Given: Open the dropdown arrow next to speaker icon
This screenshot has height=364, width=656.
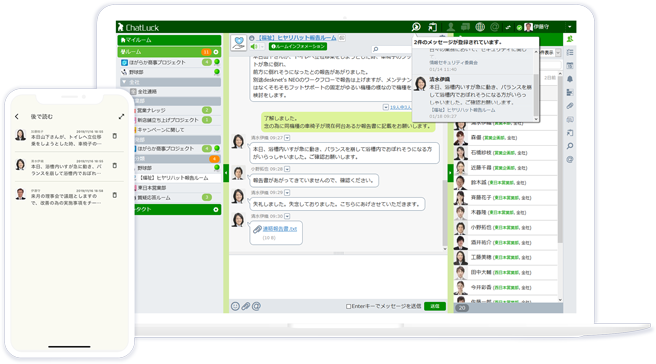Looking at the screenshot, I should tap(262, 46).
